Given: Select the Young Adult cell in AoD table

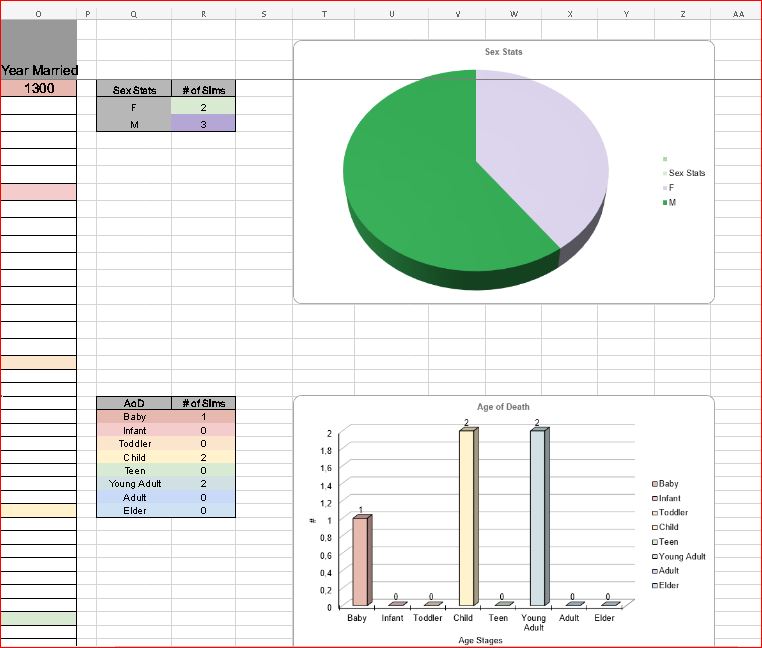Looking at the screenshot, I should 134,484.
